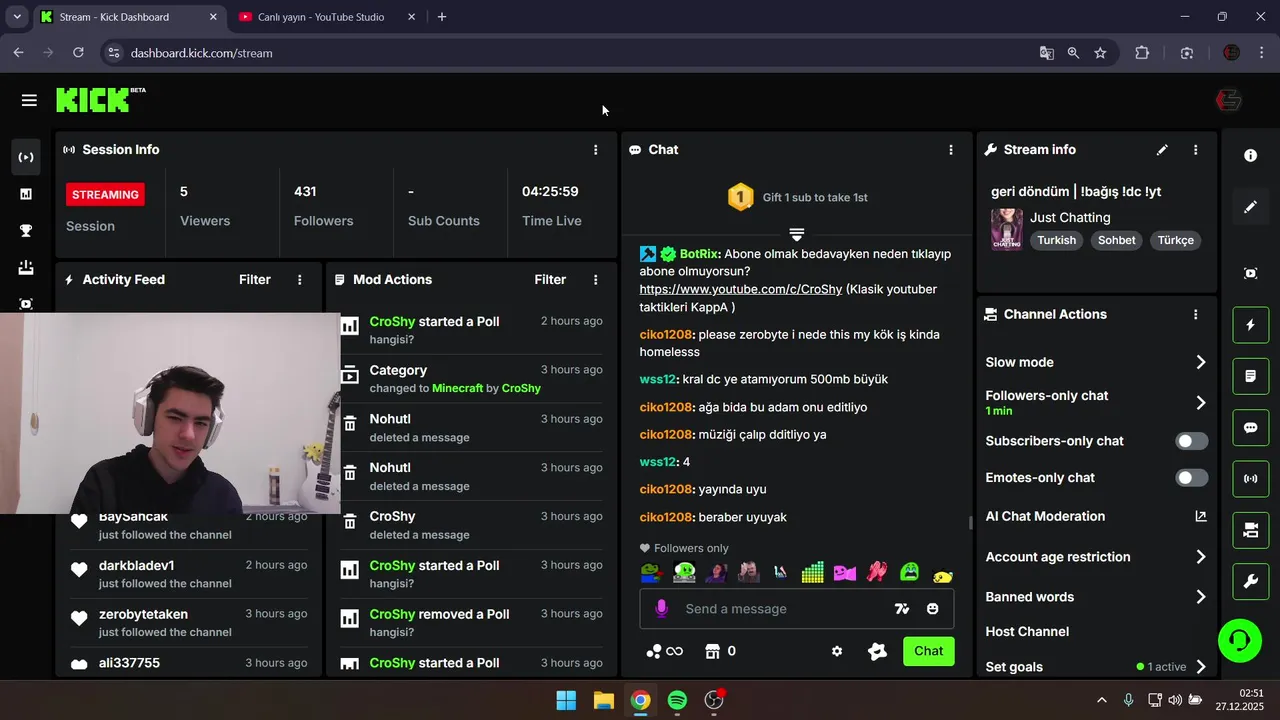Click the wrench widget icon in right rail
The height and width of the screenshot is (720, 1280).
1251,581
